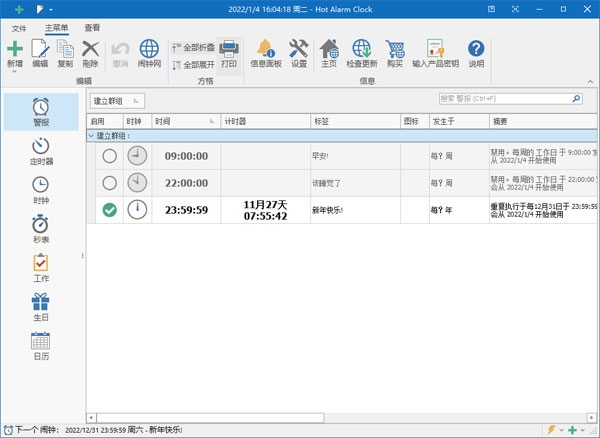Select 秒表 stopwatch in sidebar
This screenshot has width=600, height=438.
coord(41,229)
